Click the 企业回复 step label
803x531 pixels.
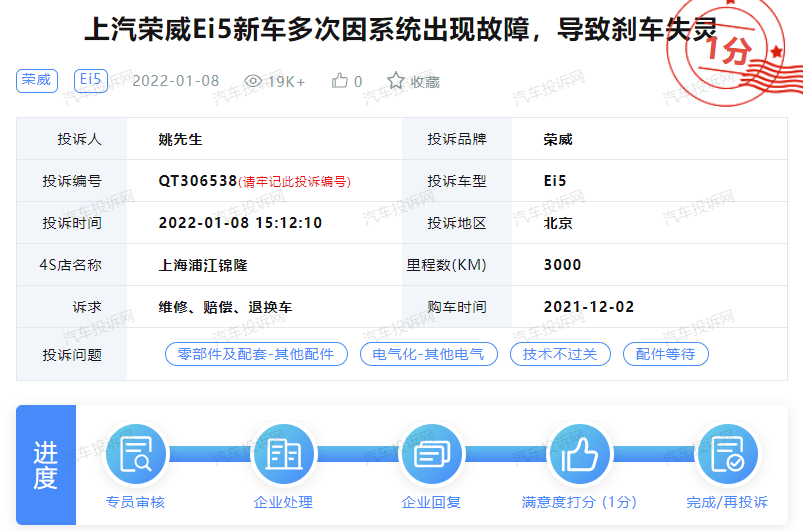click(431, 502)
